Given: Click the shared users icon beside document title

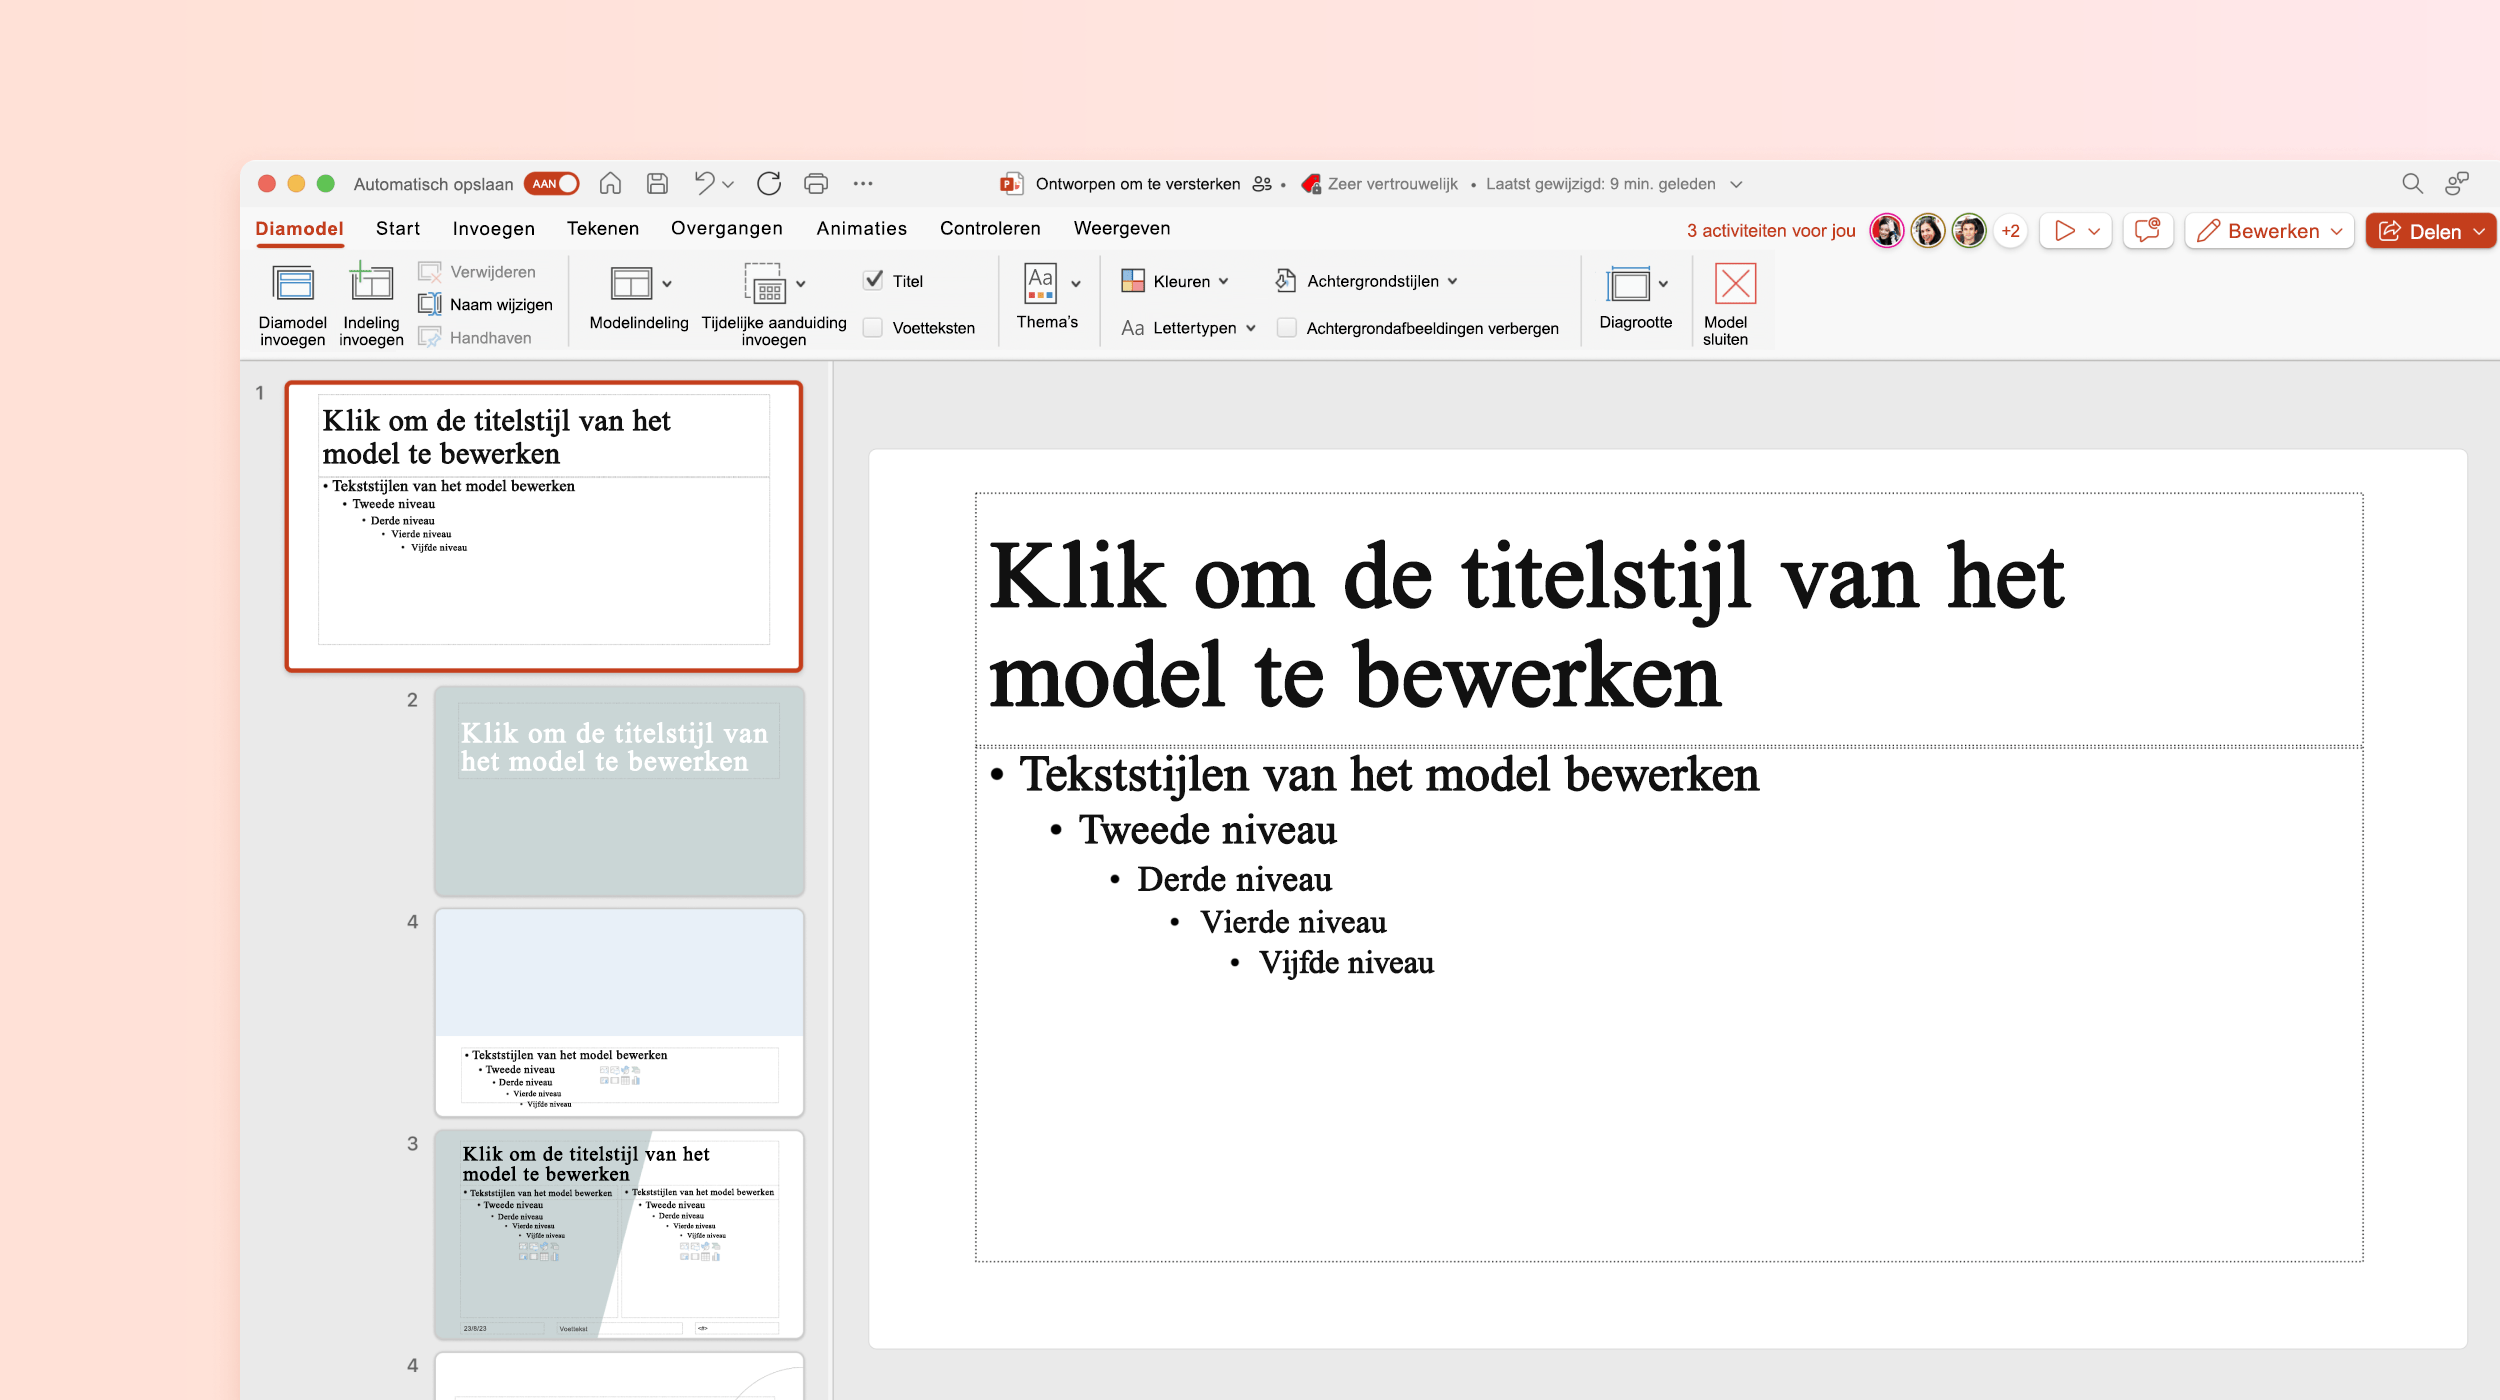Looking at the screenshot, I should click(1262, 184).
